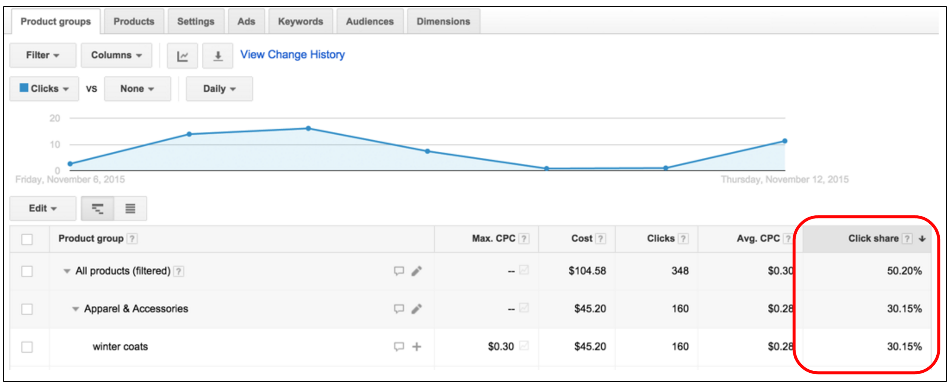Image resolution: width=951 pixels, height=389 pixels.
Task: Open the Columns dropdown
Action: pos(117,55)
